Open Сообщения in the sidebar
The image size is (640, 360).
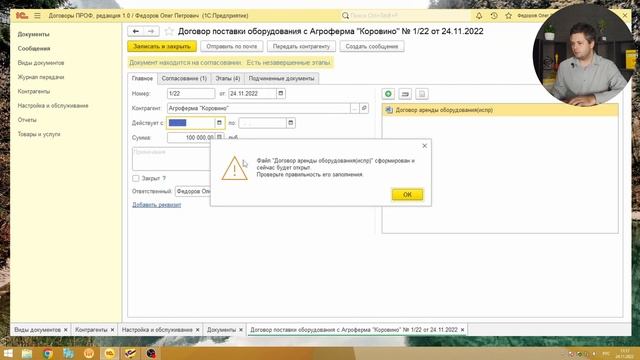tap(34, 49)
